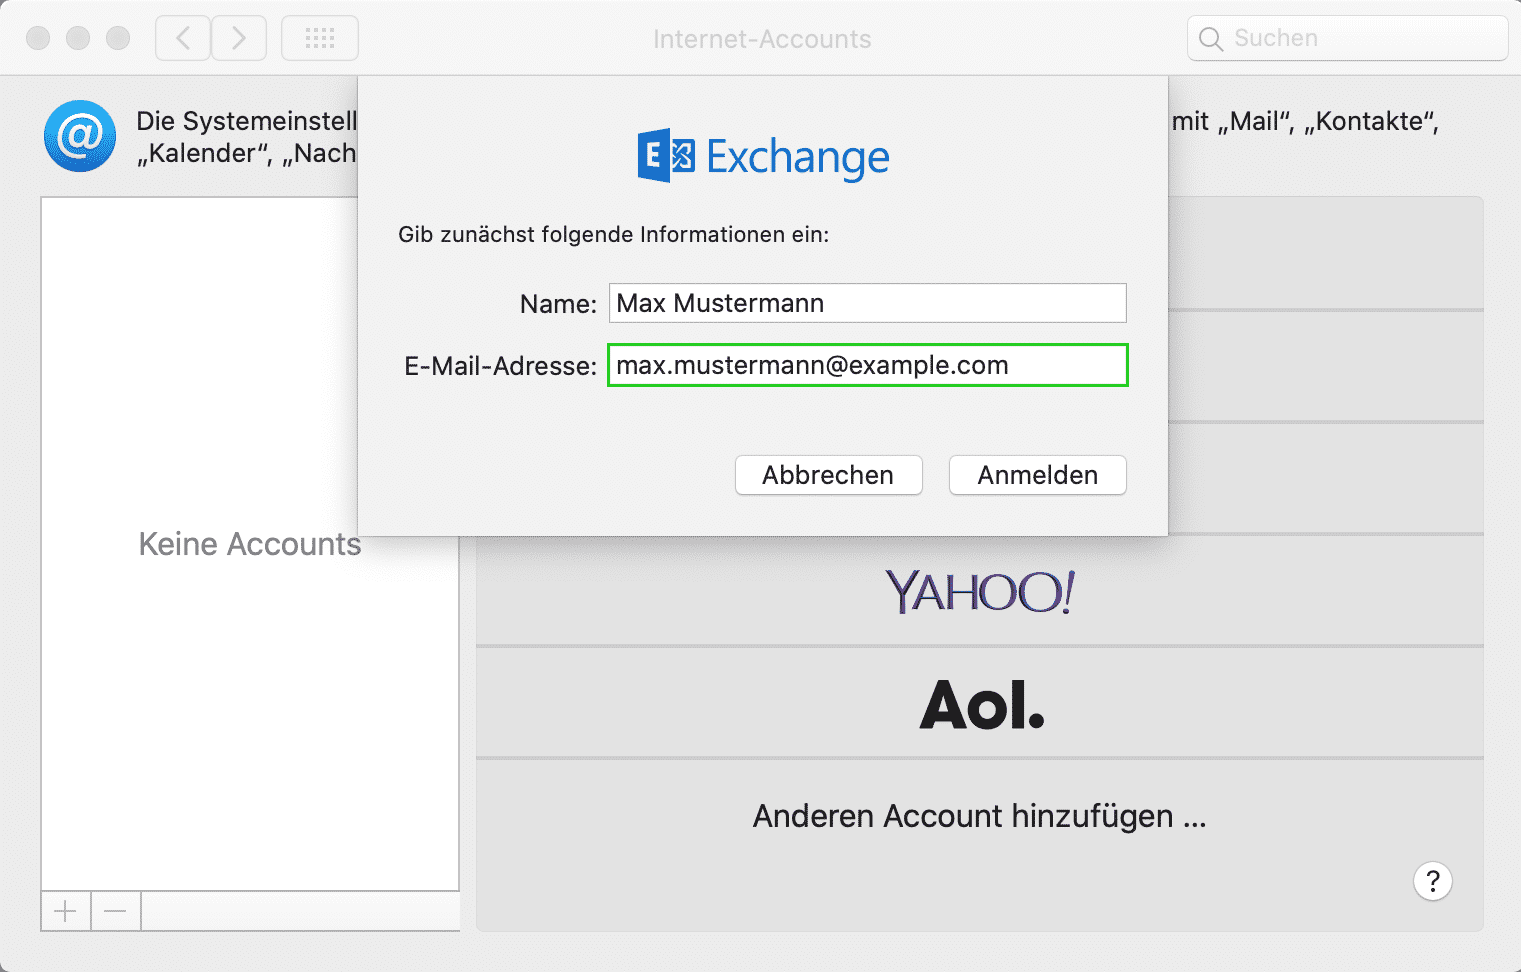Select Anderen Account hinzufügen option

coord(978,816)
